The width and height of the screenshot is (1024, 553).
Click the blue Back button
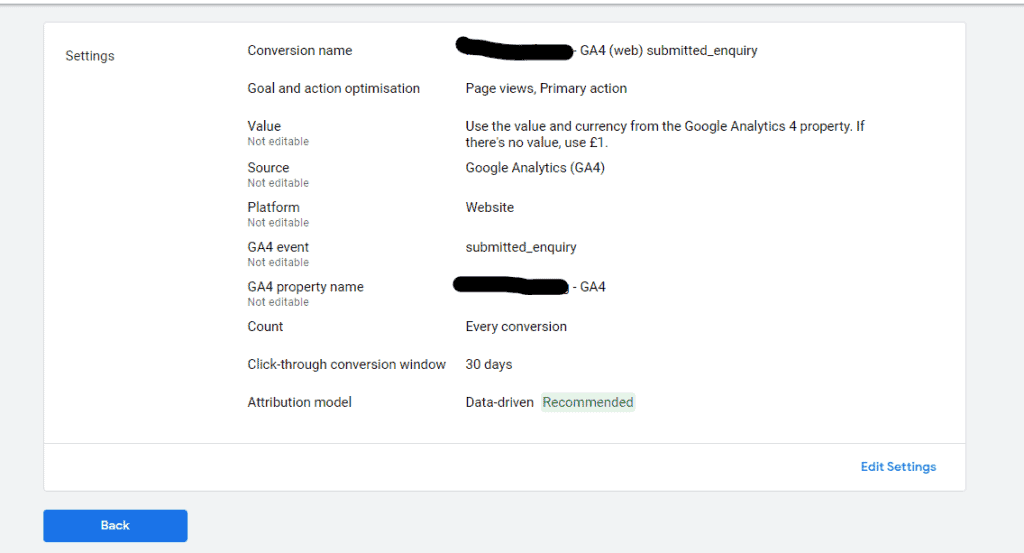click(x=115, y=526)
